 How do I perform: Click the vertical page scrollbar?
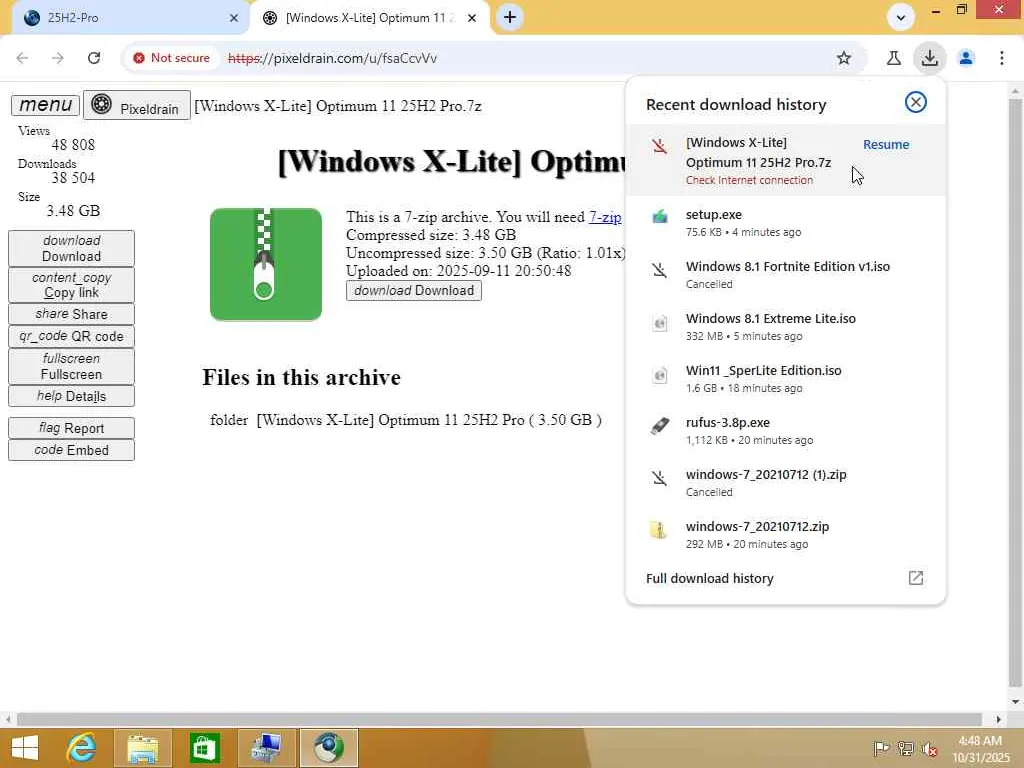coord(1016,392)
